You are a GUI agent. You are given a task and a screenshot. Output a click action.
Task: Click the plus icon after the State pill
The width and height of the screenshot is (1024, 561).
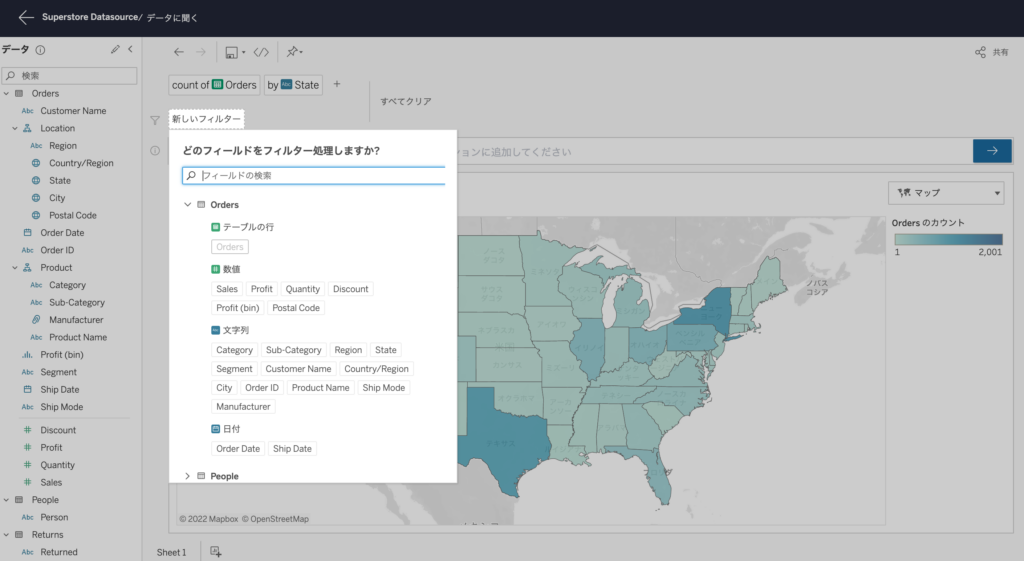point(337,84)
